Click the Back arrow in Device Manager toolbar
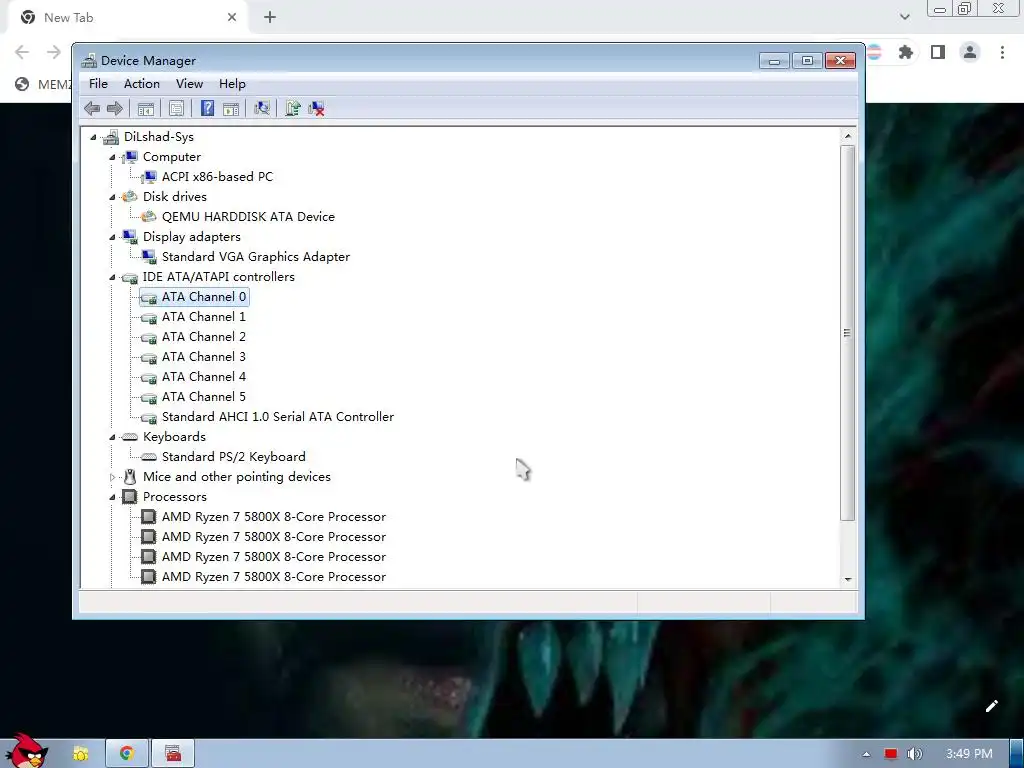Viewport: 1024px width, 768px height. pyautogui.click(x=92, y=108)
